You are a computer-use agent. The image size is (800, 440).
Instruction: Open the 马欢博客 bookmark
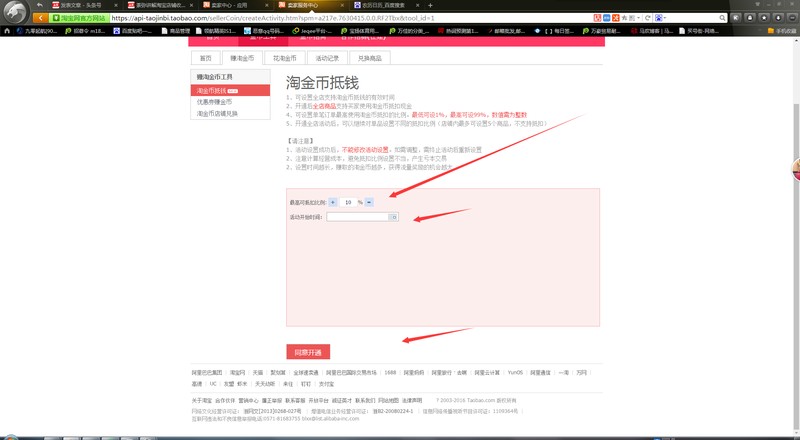tap(652, 31)
